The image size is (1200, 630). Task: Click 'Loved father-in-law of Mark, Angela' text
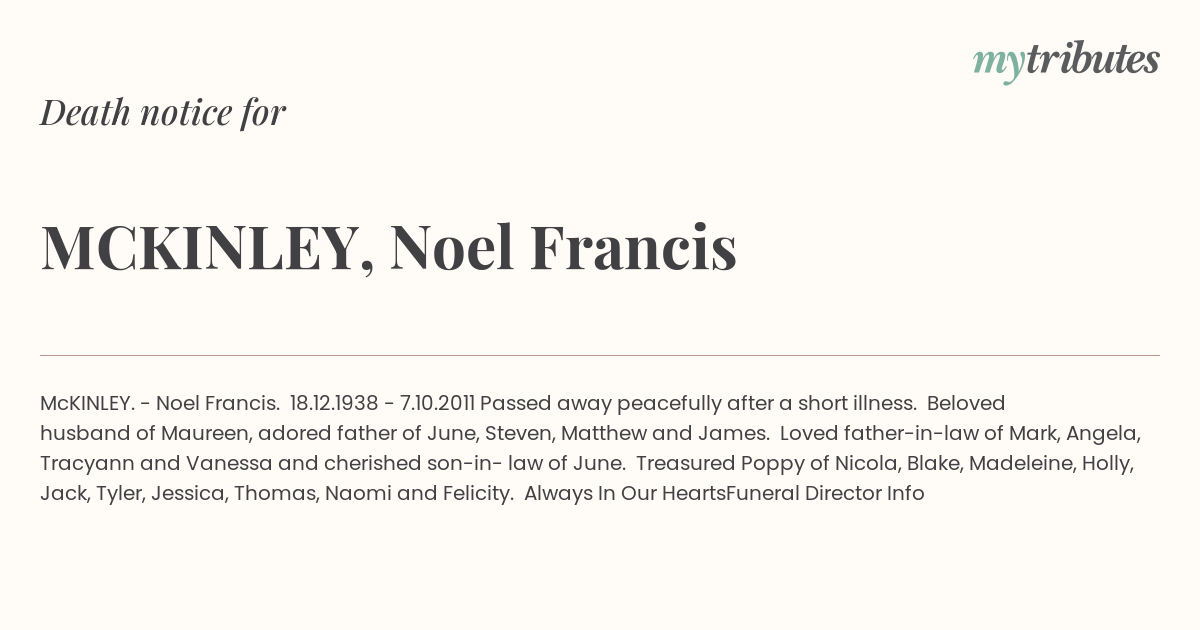click(960, 433)
